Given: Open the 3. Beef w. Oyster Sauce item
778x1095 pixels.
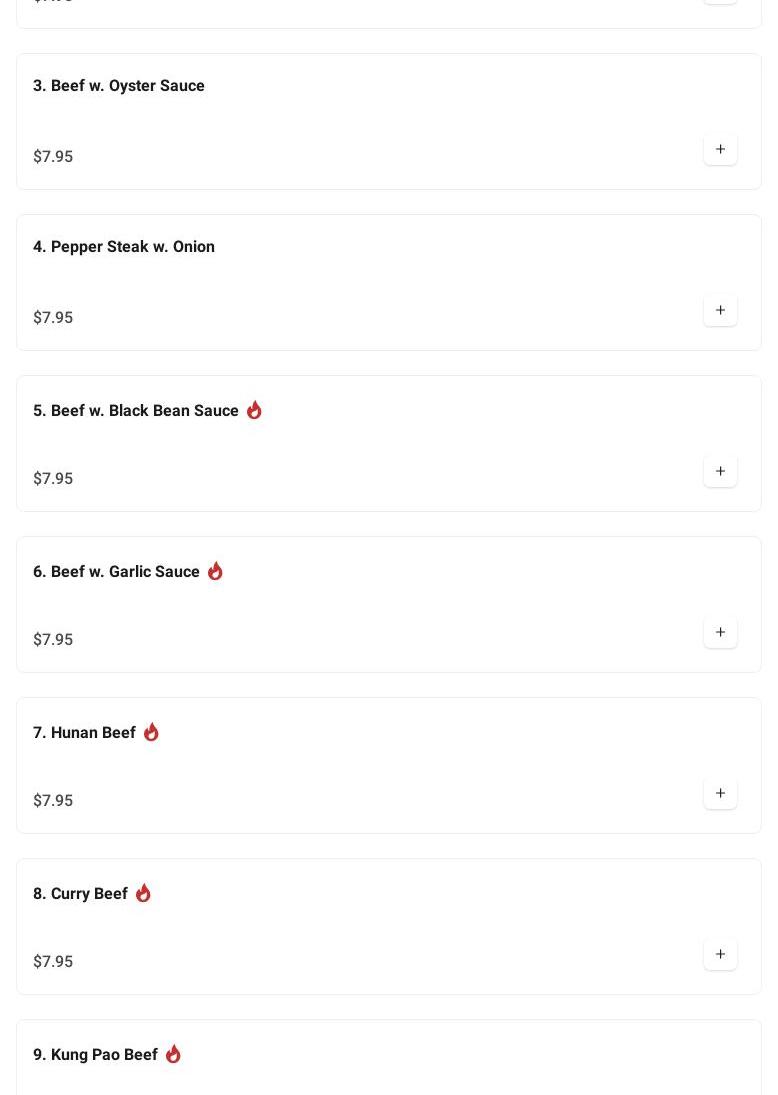Looking at the screenshot, I should coord(119,86).
